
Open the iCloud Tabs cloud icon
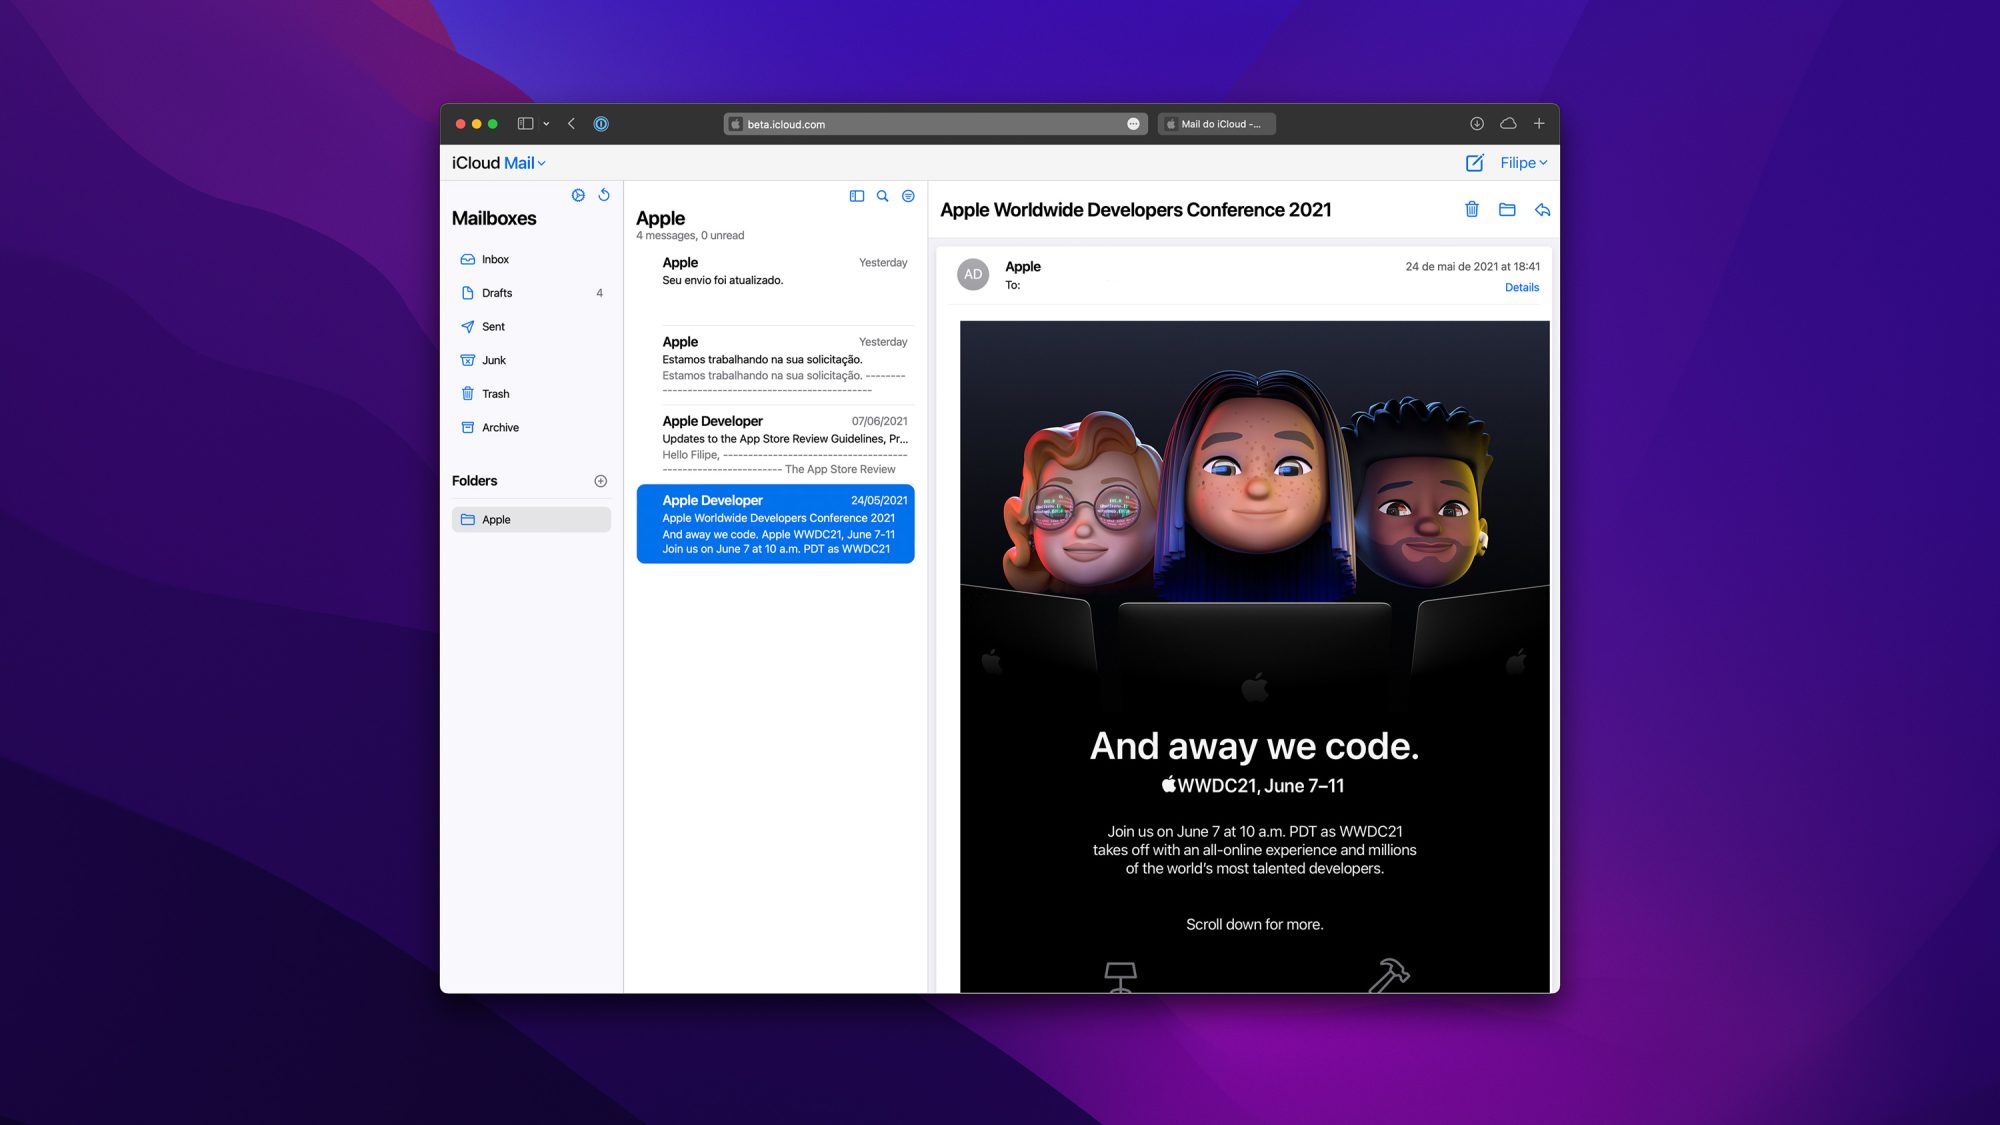click(1508, 124)
